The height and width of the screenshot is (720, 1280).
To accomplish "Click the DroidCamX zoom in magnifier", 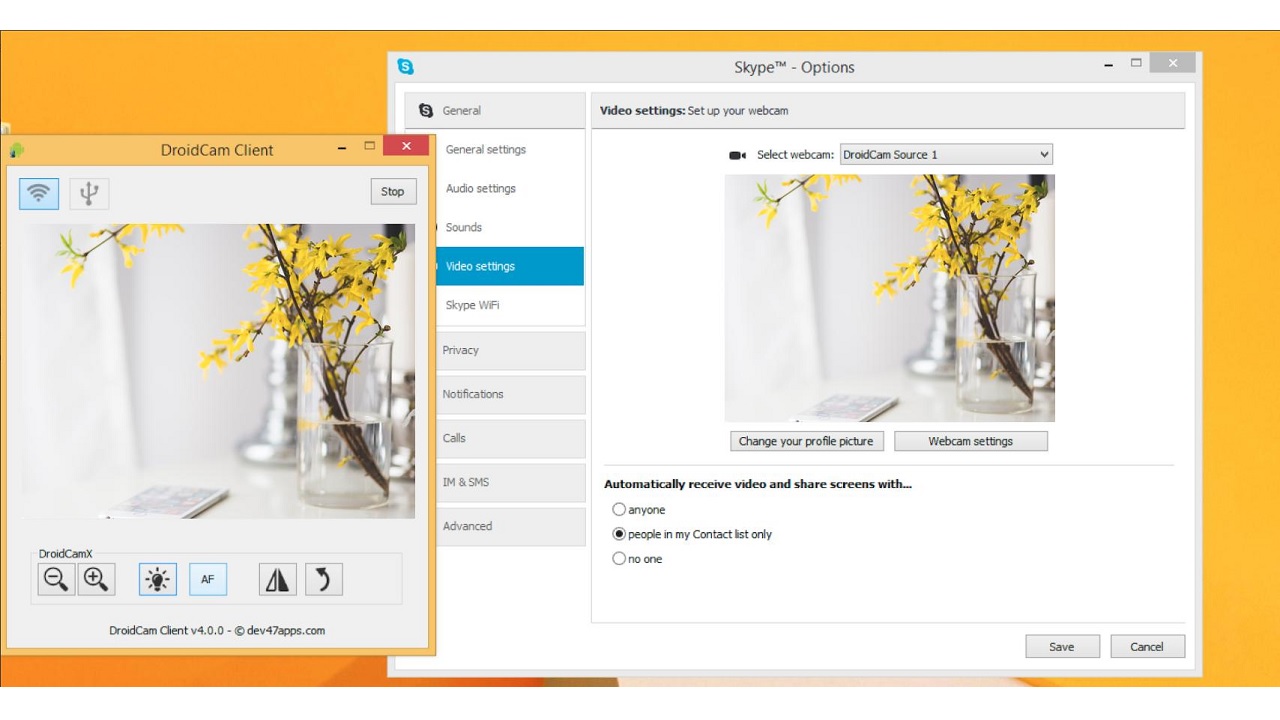I will click(x=96, y=579).
